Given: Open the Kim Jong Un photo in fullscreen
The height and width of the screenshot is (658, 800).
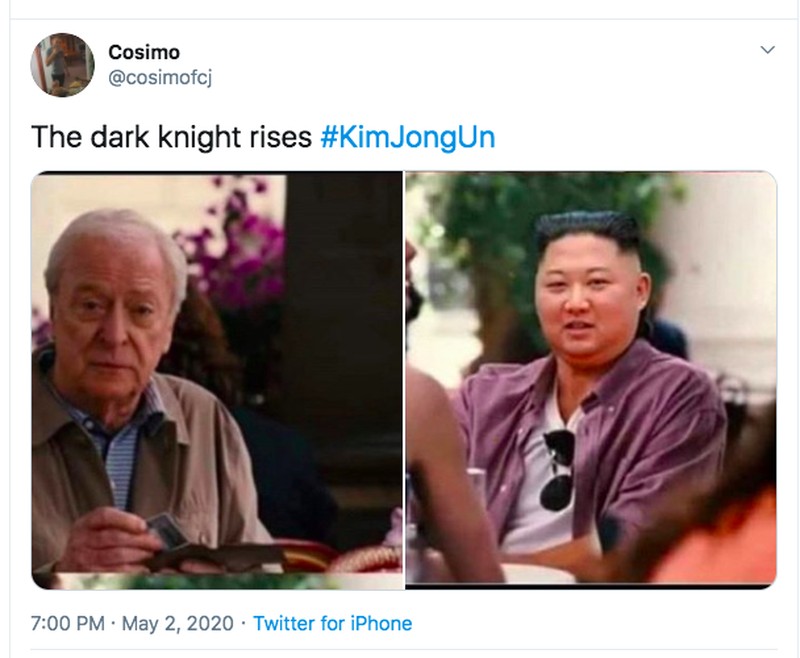Looking at the screenshot, I should click(590, 378).
